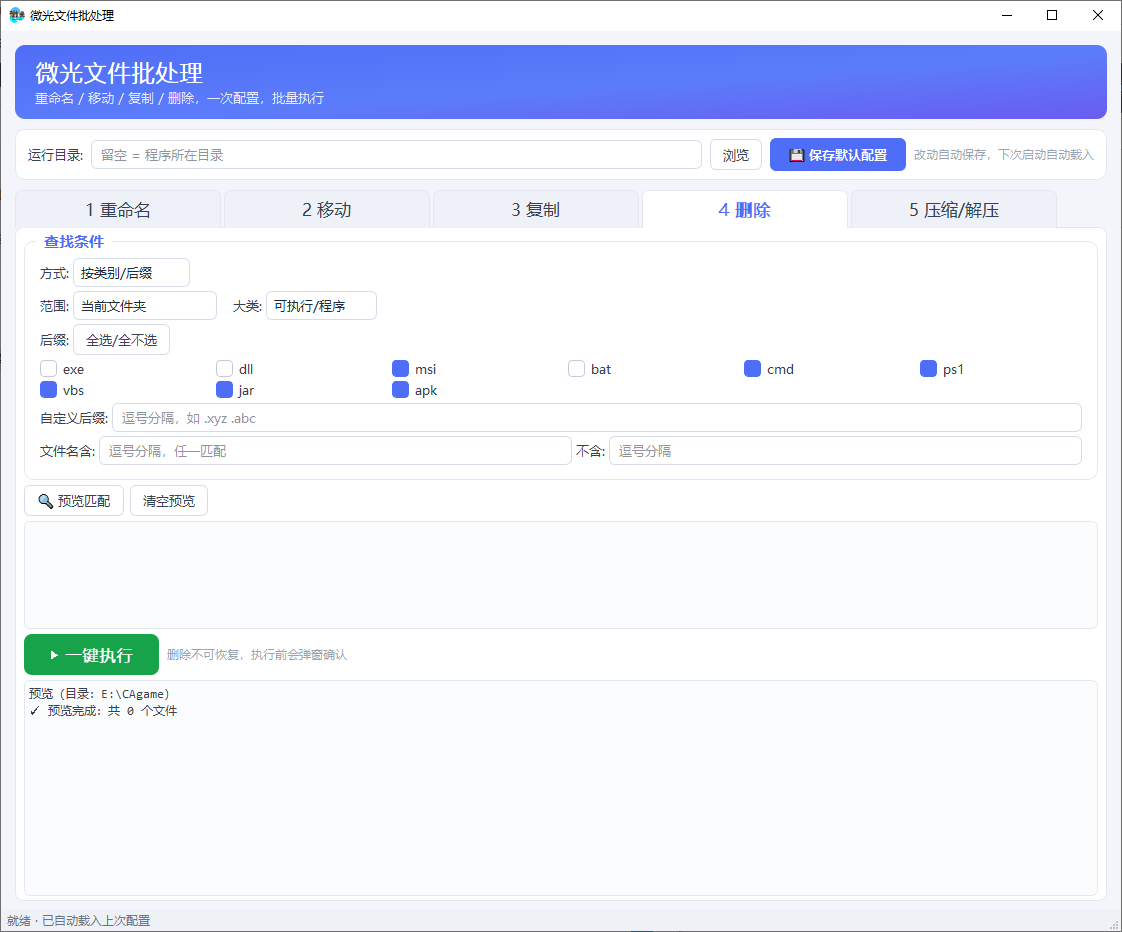Deselect the apk suffix checkbox

pos(401,389)
